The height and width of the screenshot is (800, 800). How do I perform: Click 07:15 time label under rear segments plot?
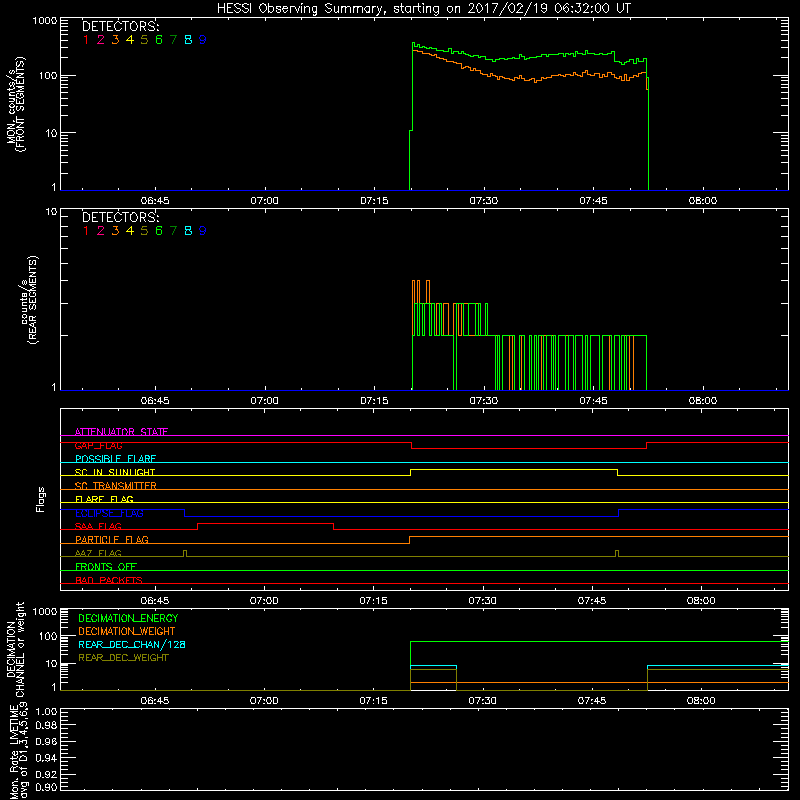click(x=374, y=401)
